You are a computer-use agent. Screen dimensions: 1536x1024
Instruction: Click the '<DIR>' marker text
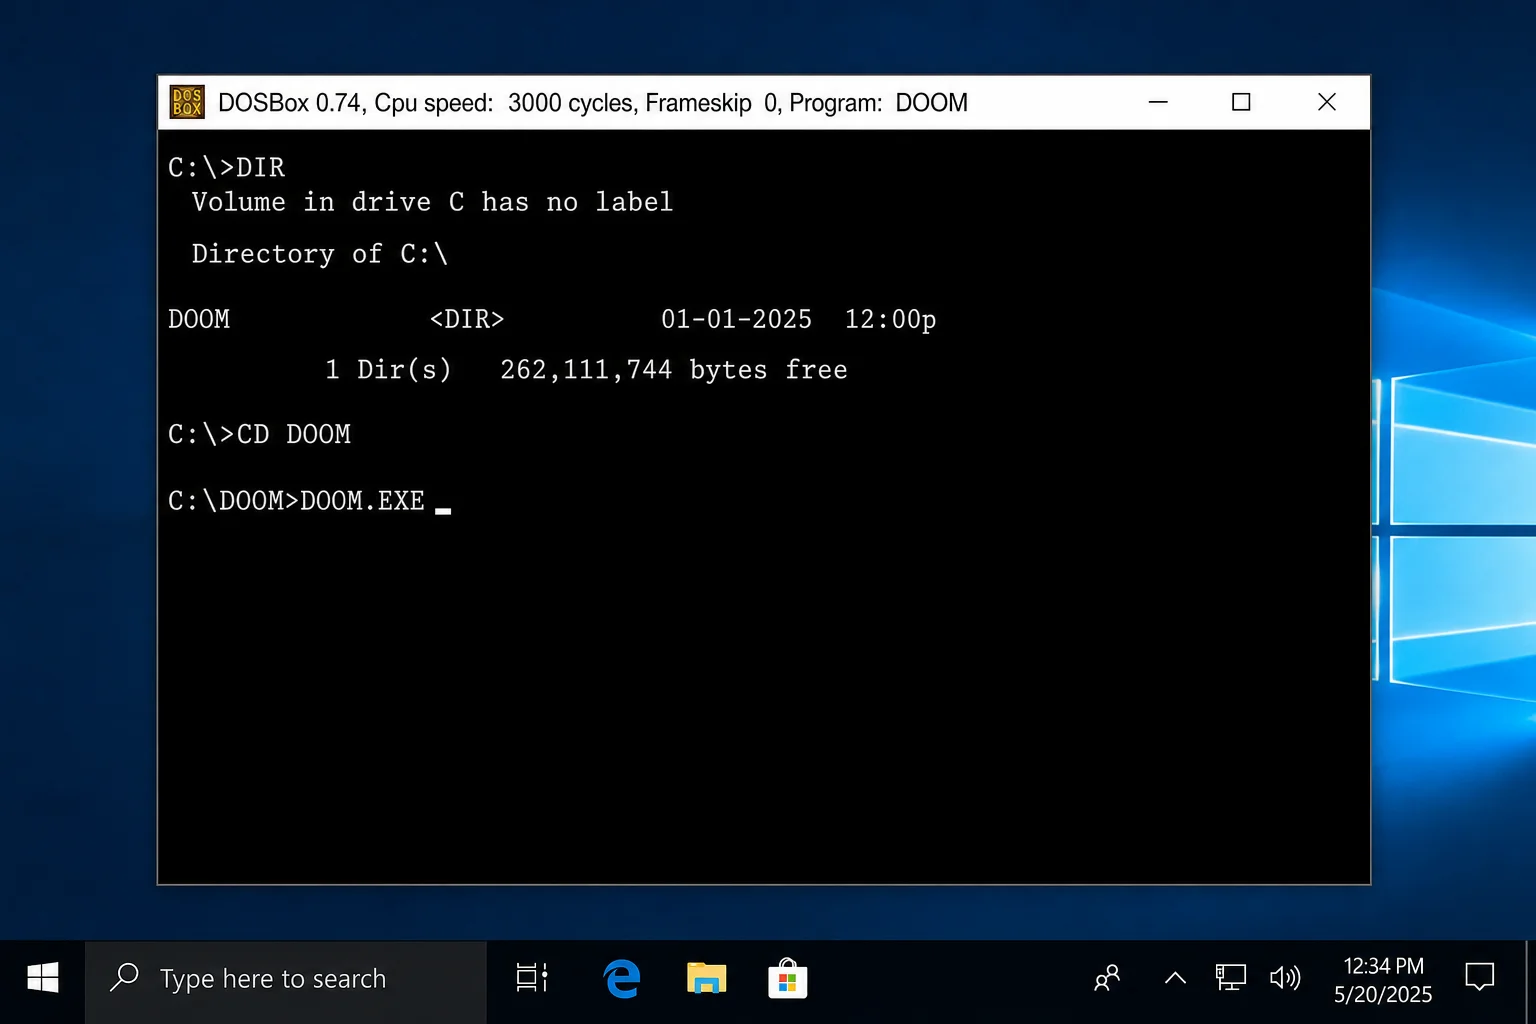[467, 319]
